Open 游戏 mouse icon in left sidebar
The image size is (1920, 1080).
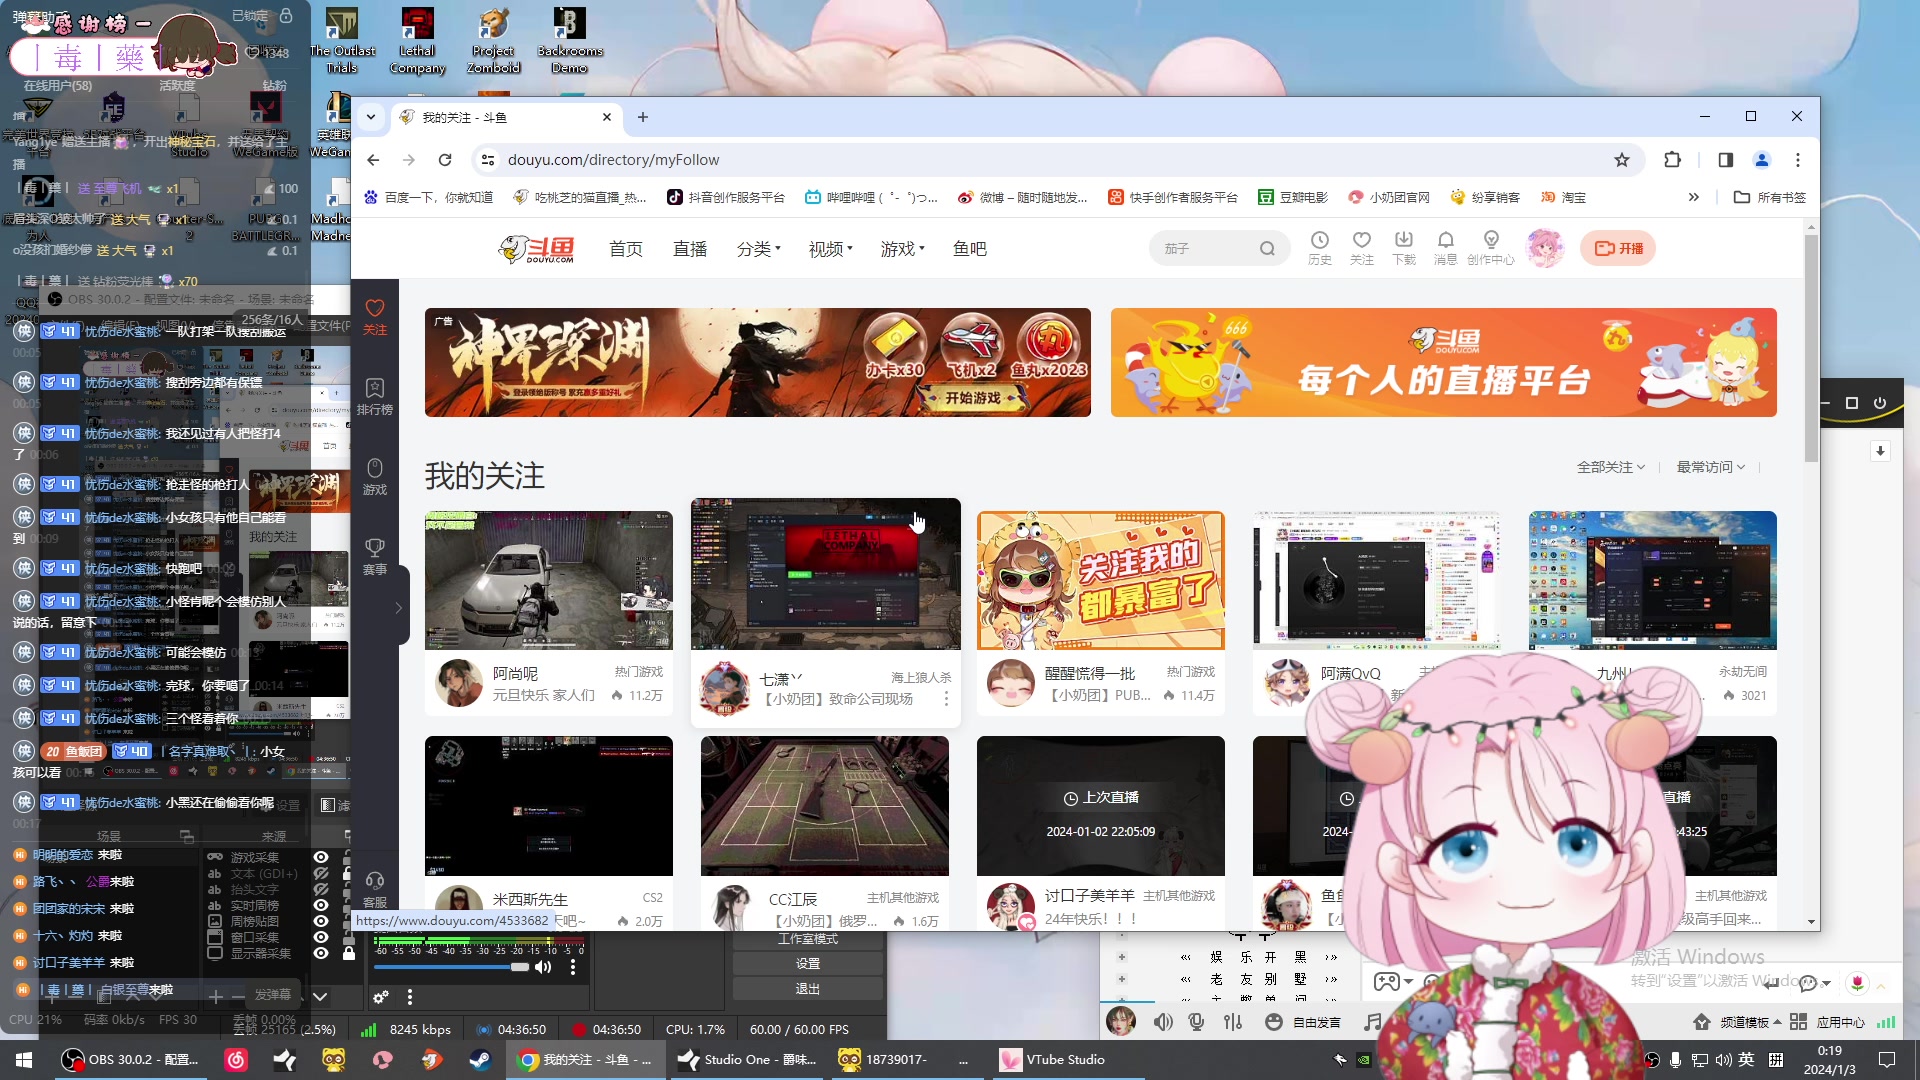[x=375, y=476]
